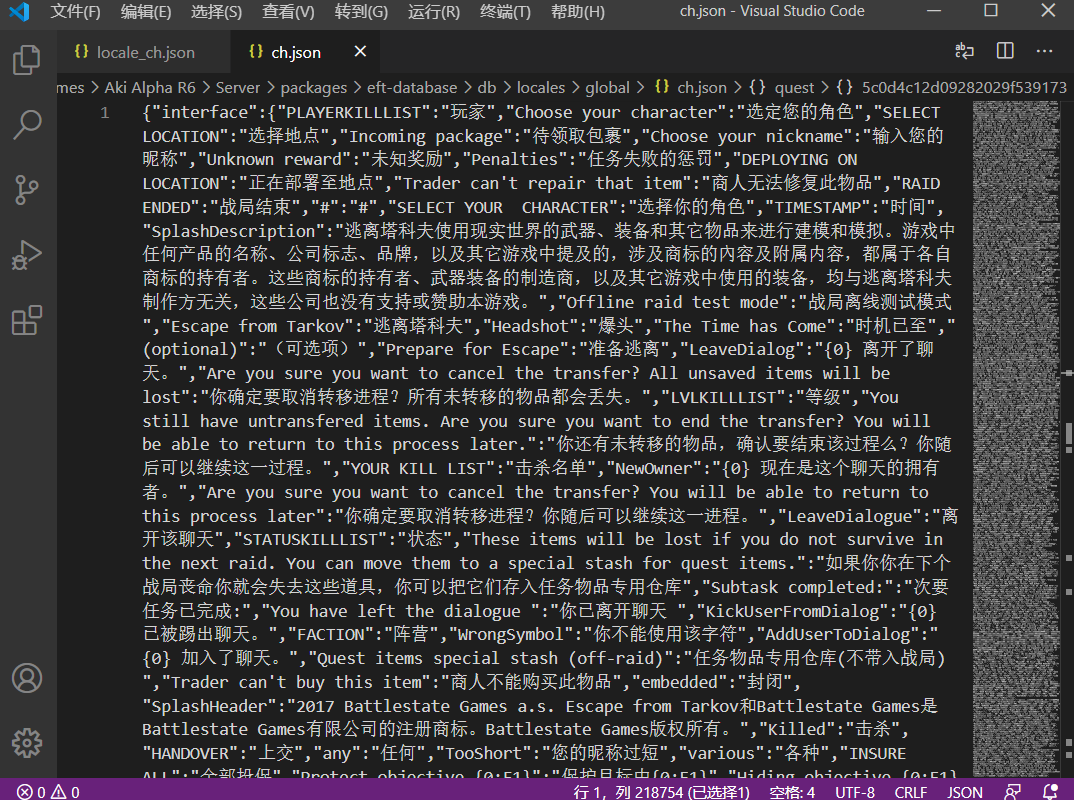Expand the locales breadcrumb
The image size is (1074, 800).
click(541, 88)
